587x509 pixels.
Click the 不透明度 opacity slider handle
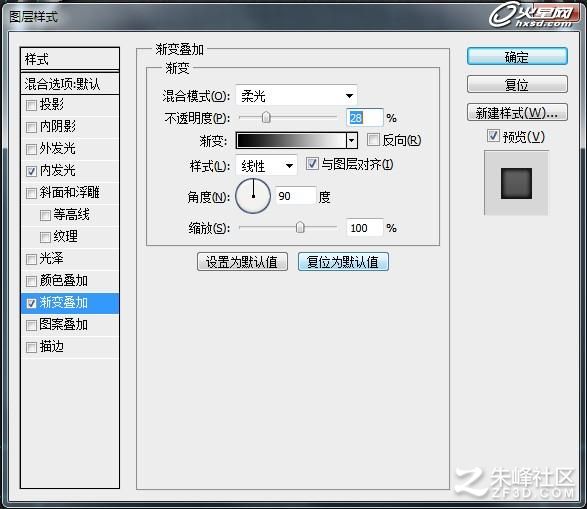pos(266,118)
